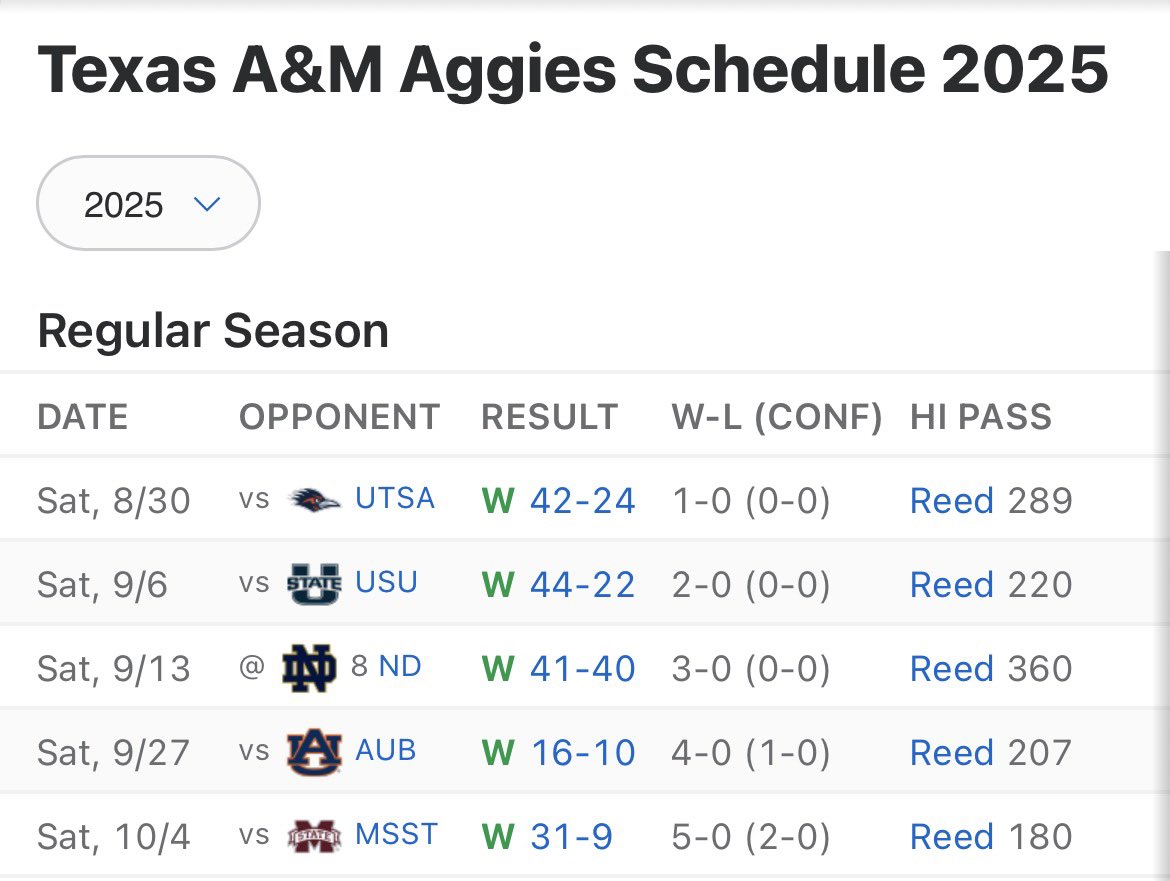View the 42-24 game result
1170x881 pixels.
pyautogui.click(x=582, y=501)
